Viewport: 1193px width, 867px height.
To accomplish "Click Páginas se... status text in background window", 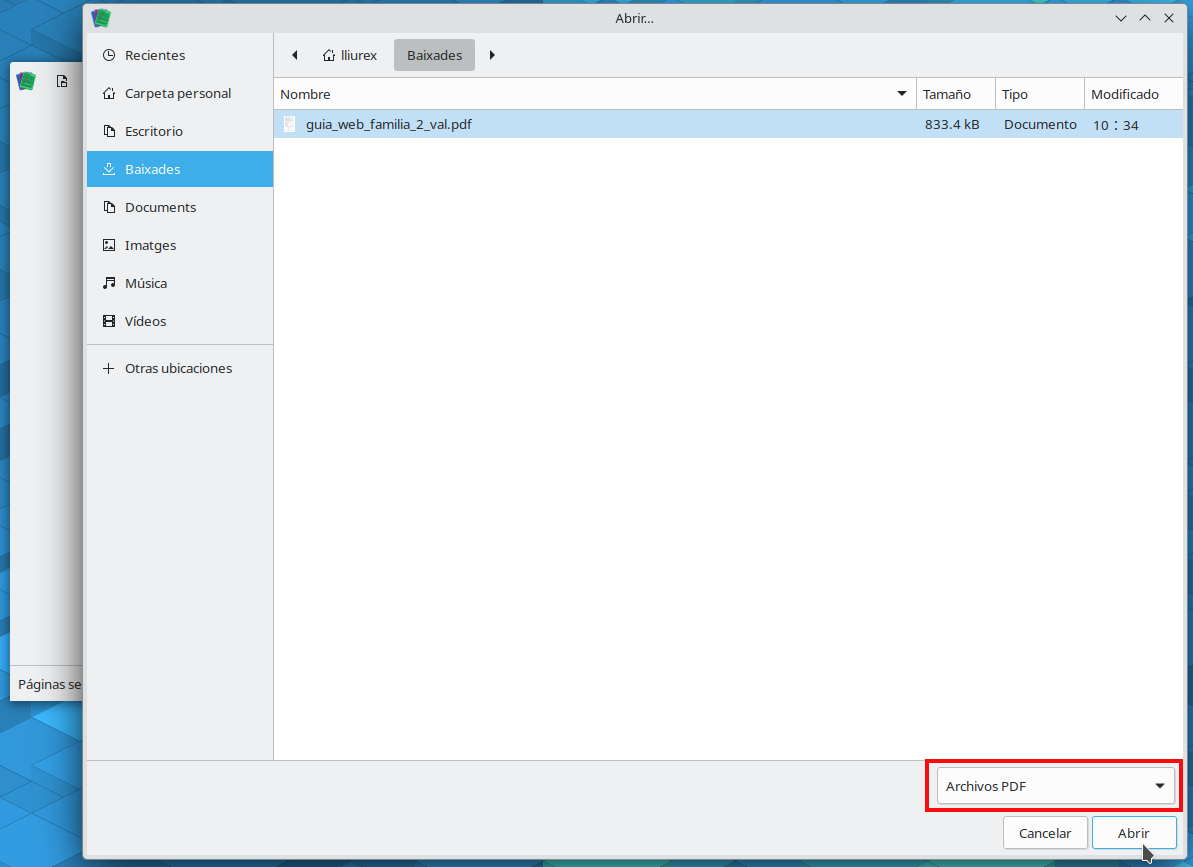I will coord(49,684).
